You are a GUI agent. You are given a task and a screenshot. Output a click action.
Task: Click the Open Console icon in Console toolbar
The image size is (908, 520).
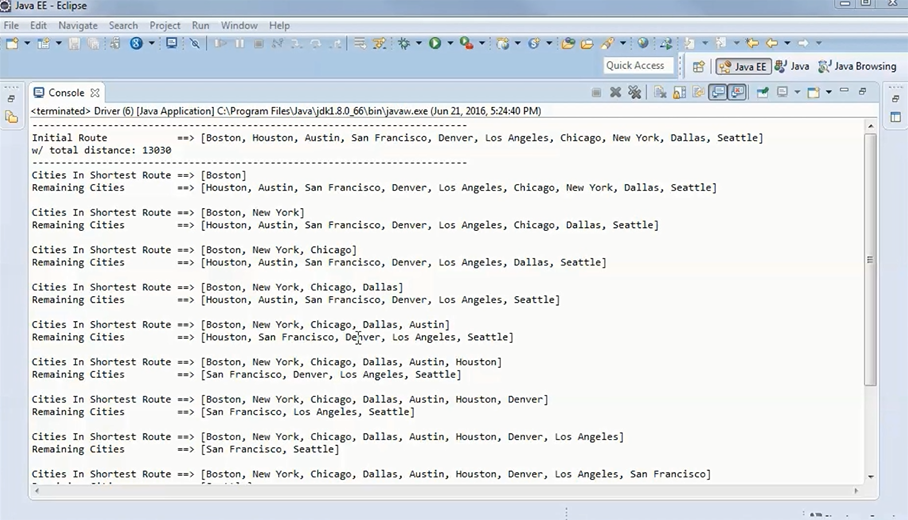(814, 92)
